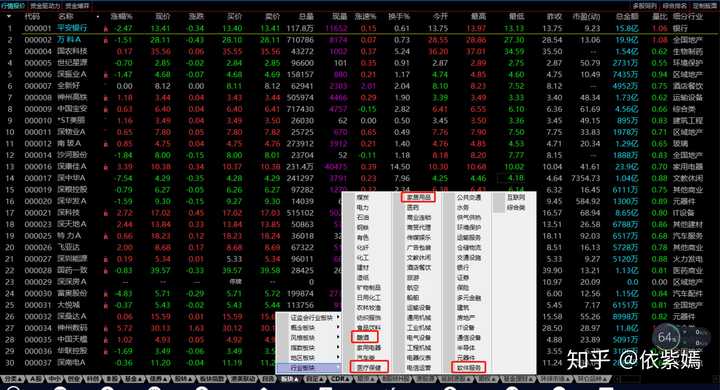The image size is (720, 390).
Task: Select 酿酒 in the industry menu
Action: (x=364, y=338)
